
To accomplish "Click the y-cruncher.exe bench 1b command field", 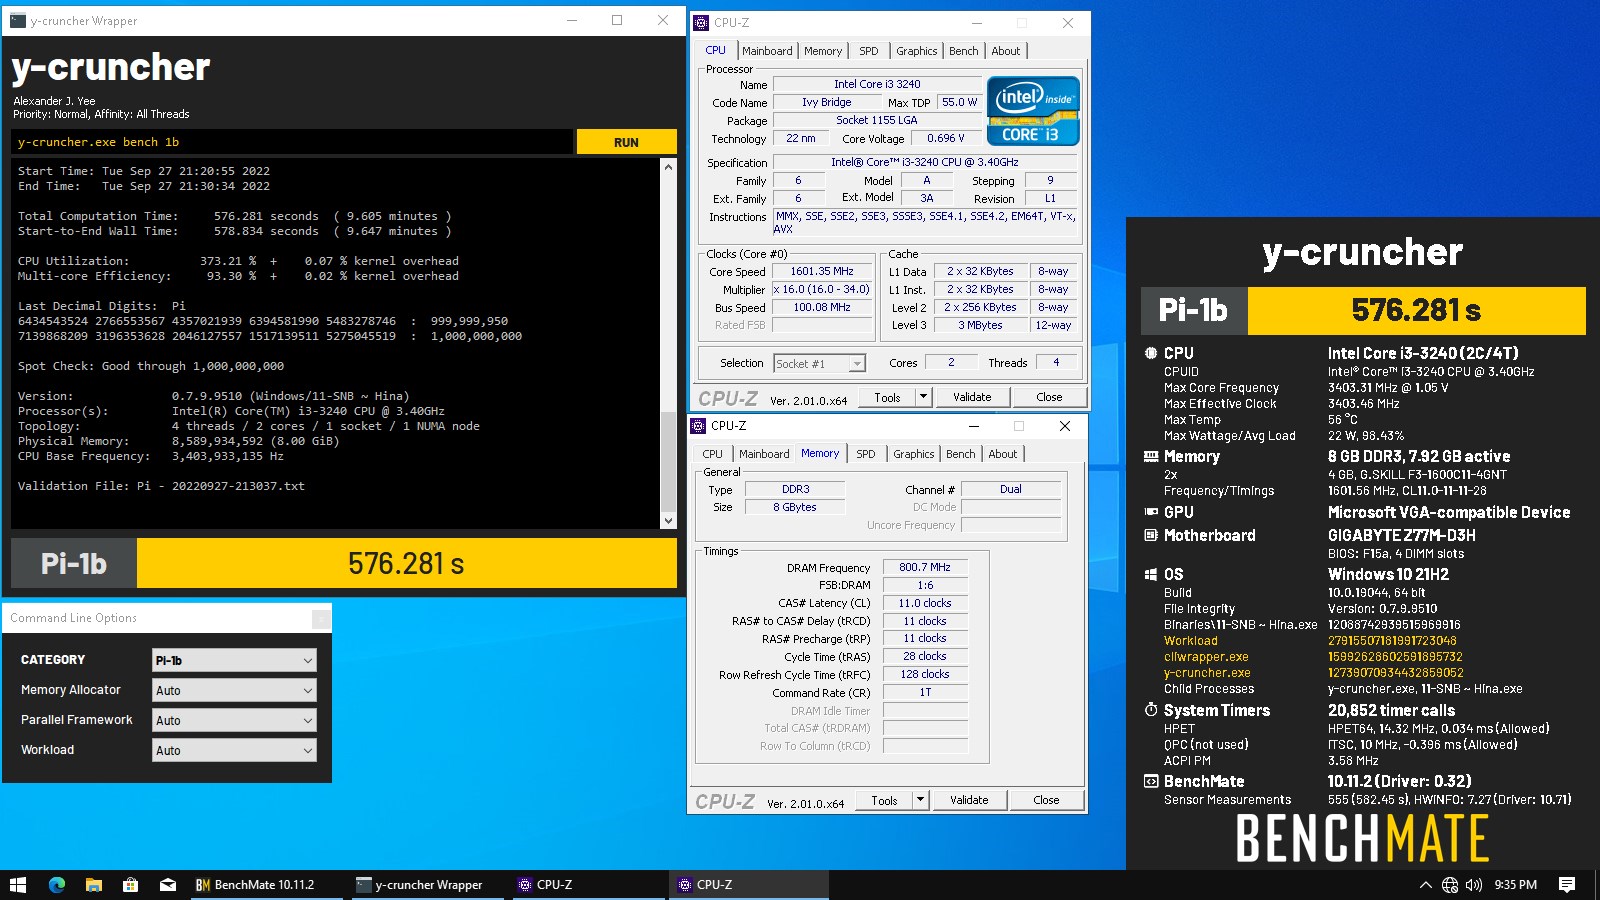I will (292, 142).
